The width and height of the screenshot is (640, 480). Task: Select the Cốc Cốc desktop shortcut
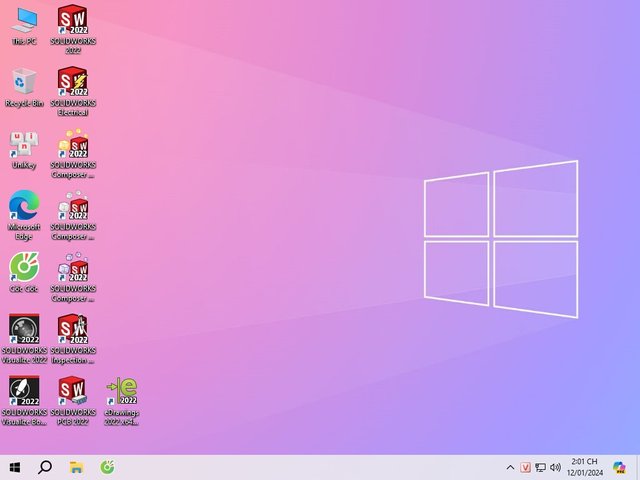pyautogui.click(x=24, y=272)
